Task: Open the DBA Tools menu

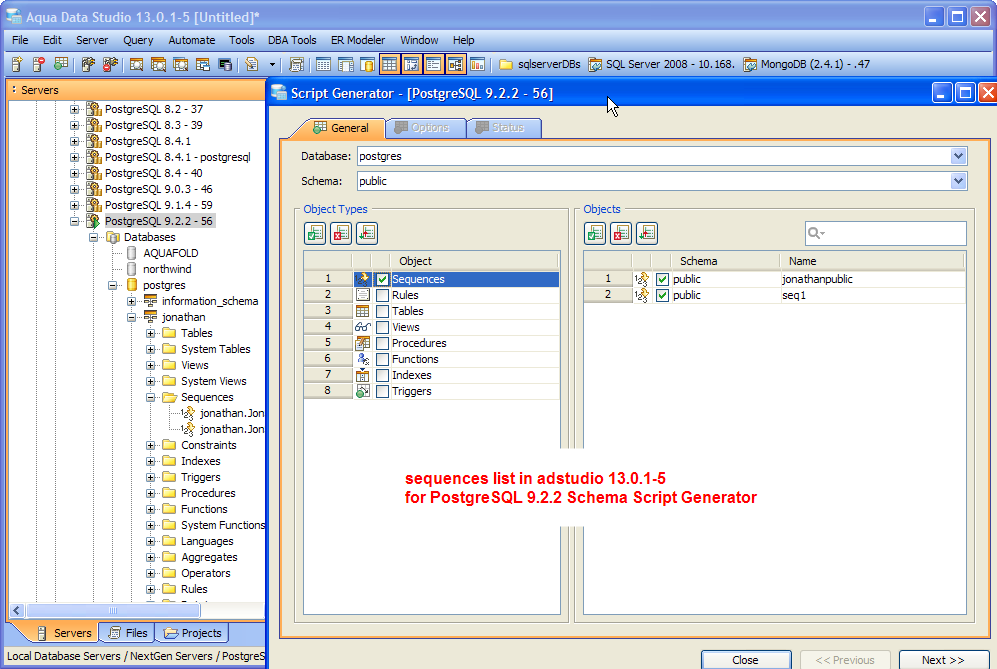Action: click(x=292, y=40)
